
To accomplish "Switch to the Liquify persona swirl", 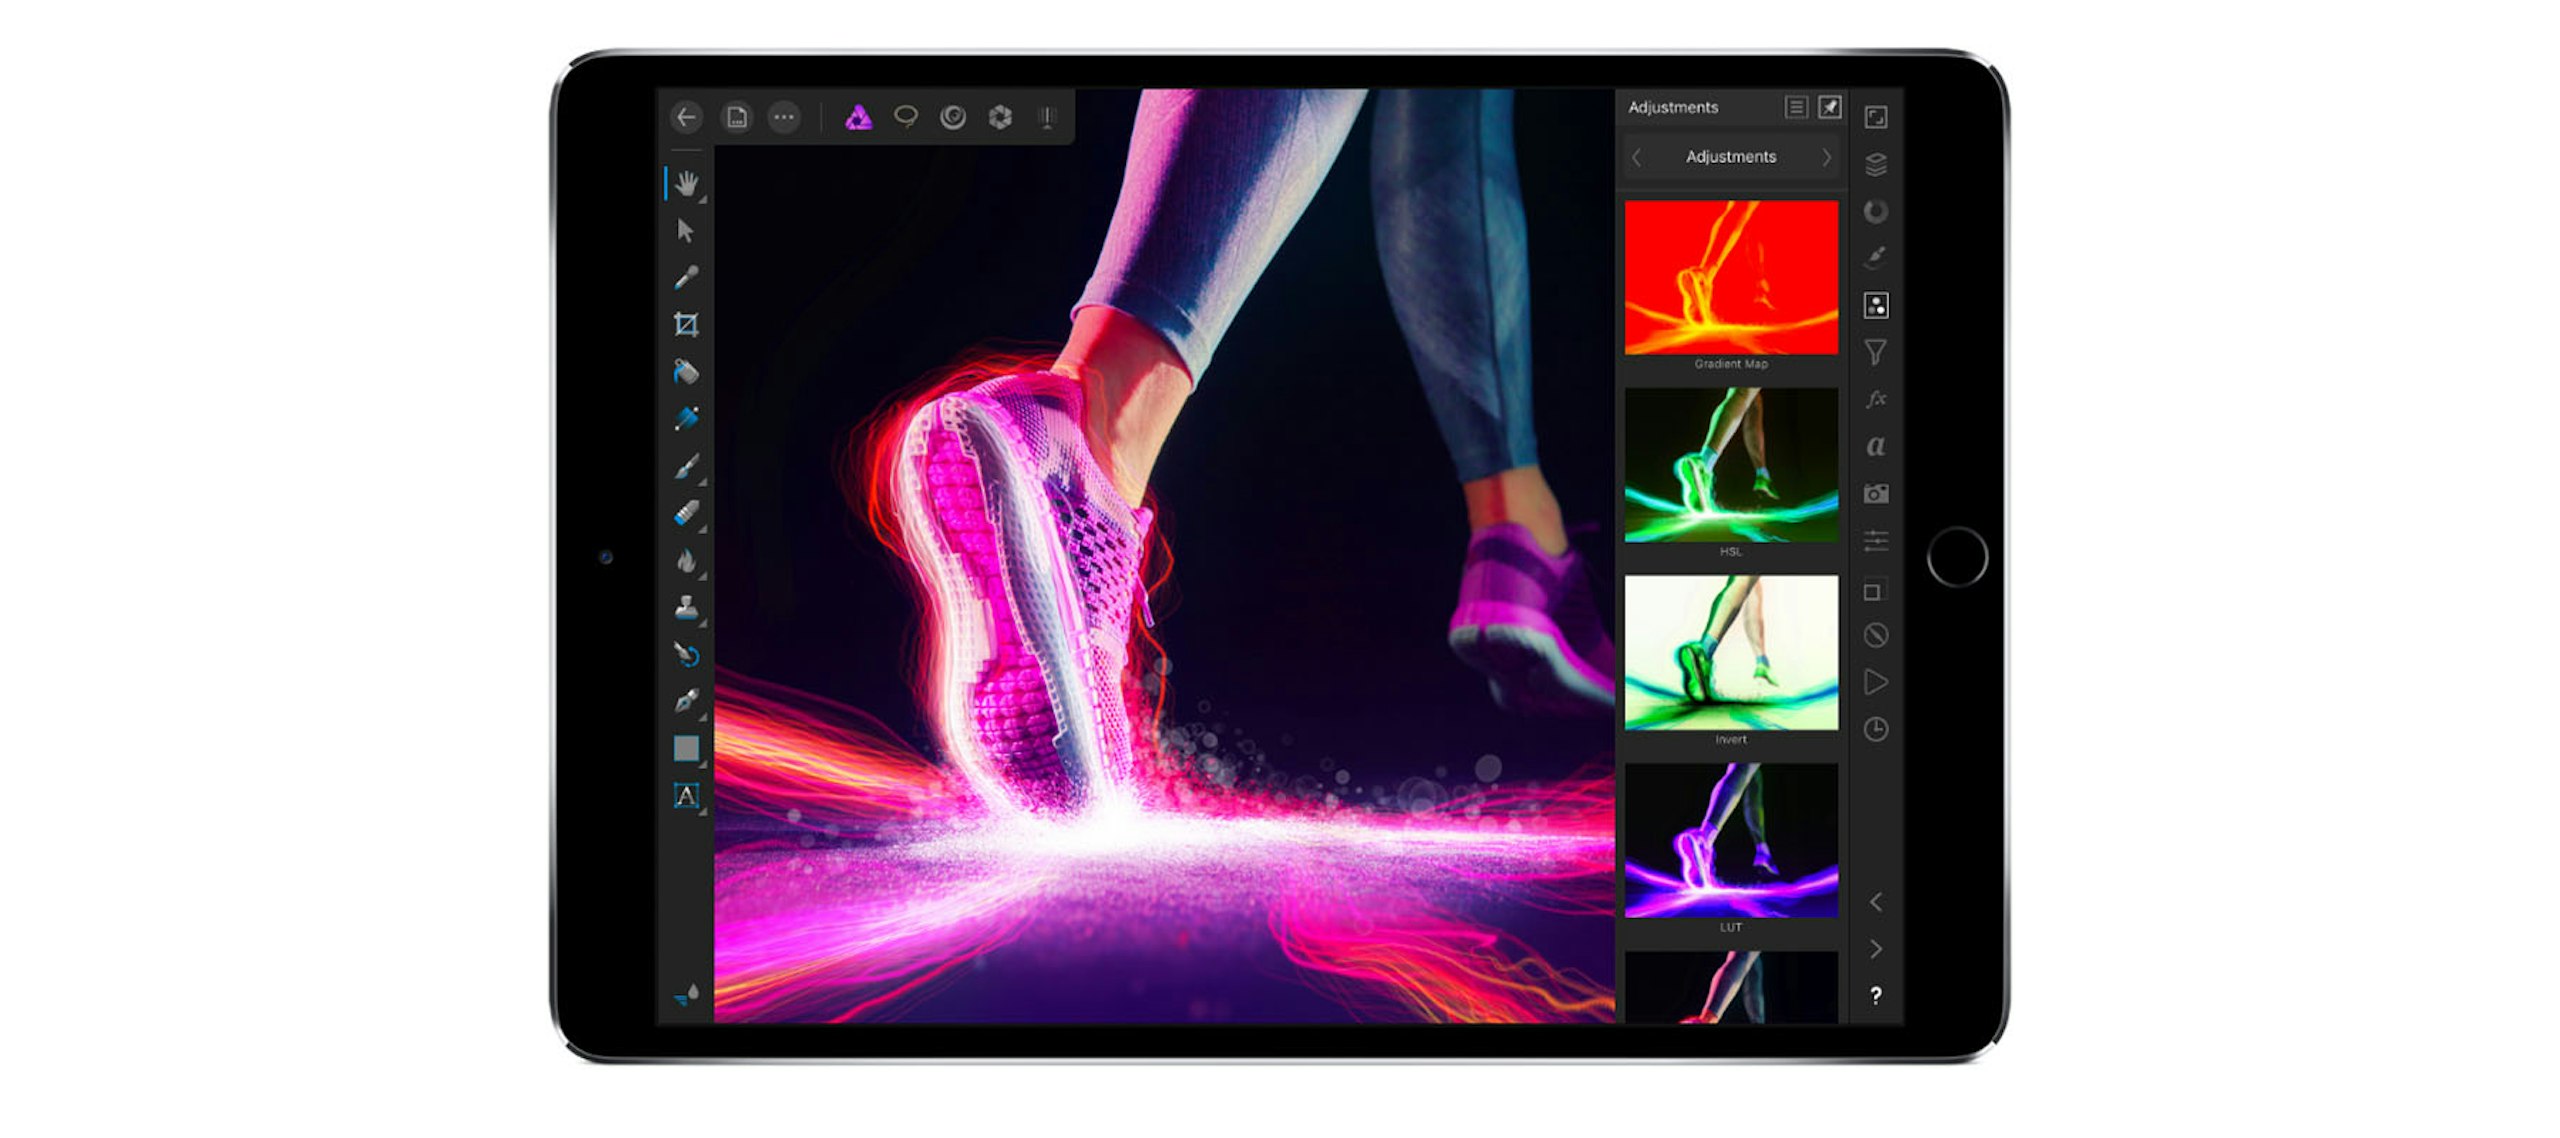I will click(x=953, y=117).
